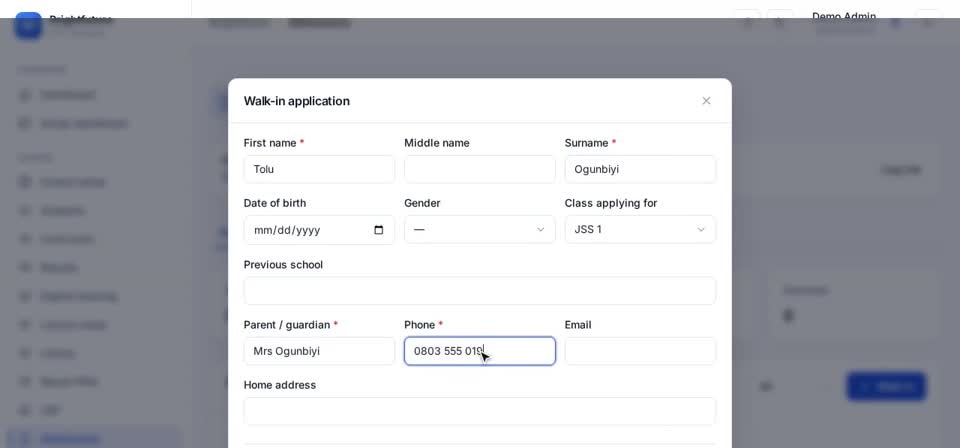Click the Phone number input field
960x448 pixels.
479,351
